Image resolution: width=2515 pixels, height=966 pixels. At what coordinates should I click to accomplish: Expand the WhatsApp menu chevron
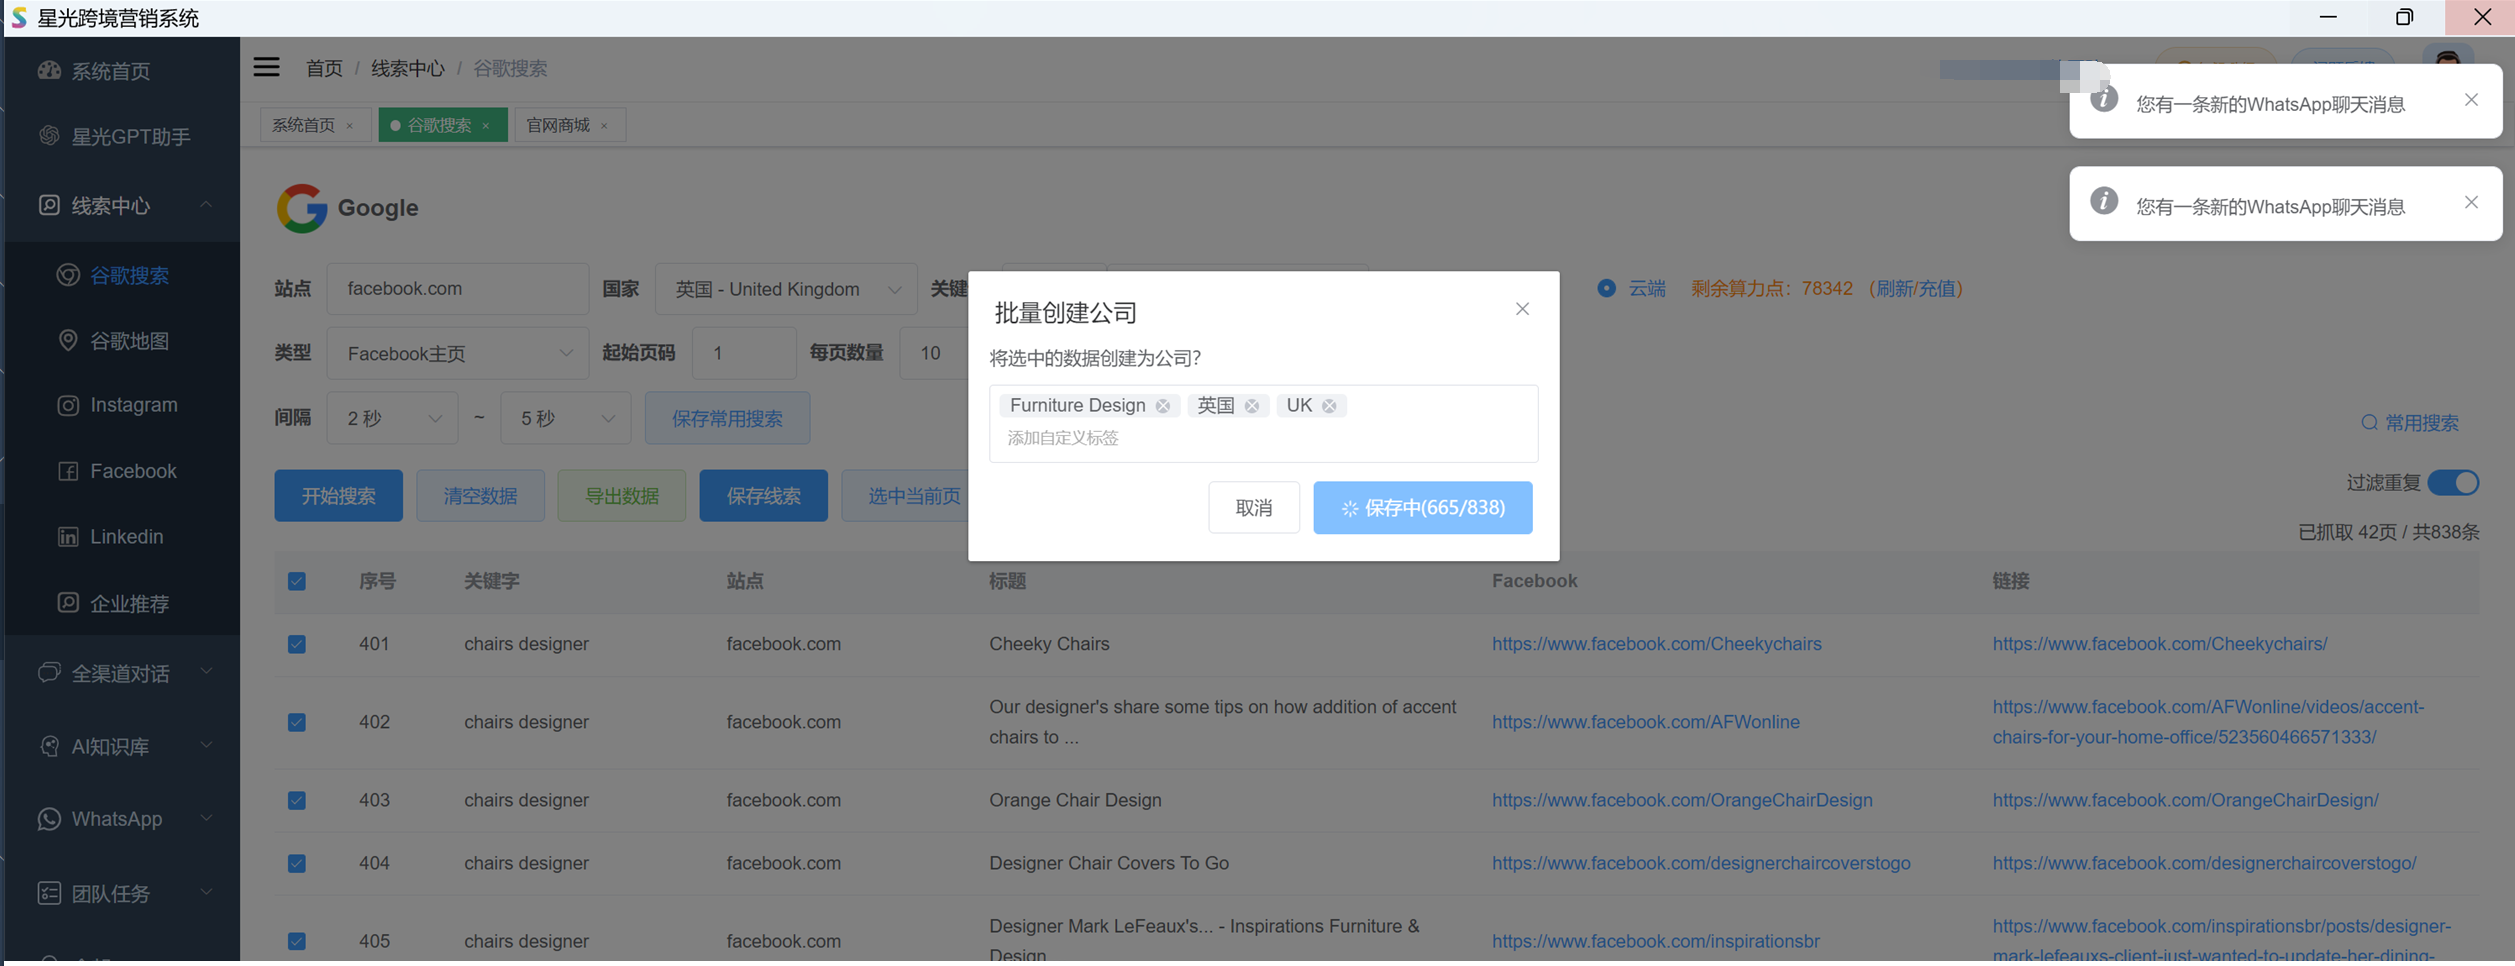pyautogui.click(x=206, y=818)
